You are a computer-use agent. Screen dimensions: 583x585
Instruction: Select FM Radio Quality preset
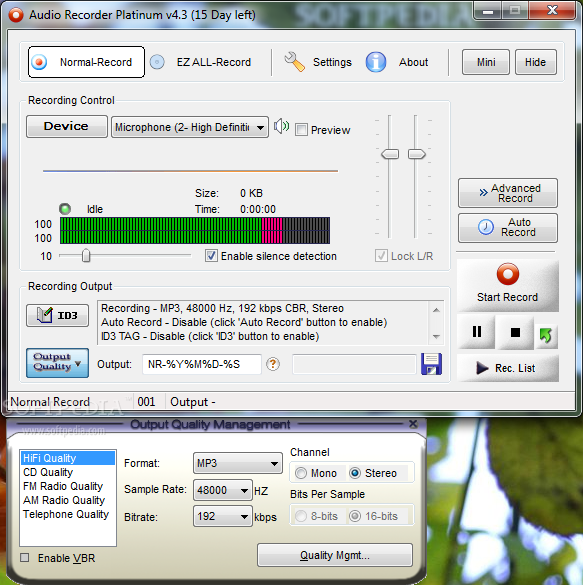tap(68, 487)
